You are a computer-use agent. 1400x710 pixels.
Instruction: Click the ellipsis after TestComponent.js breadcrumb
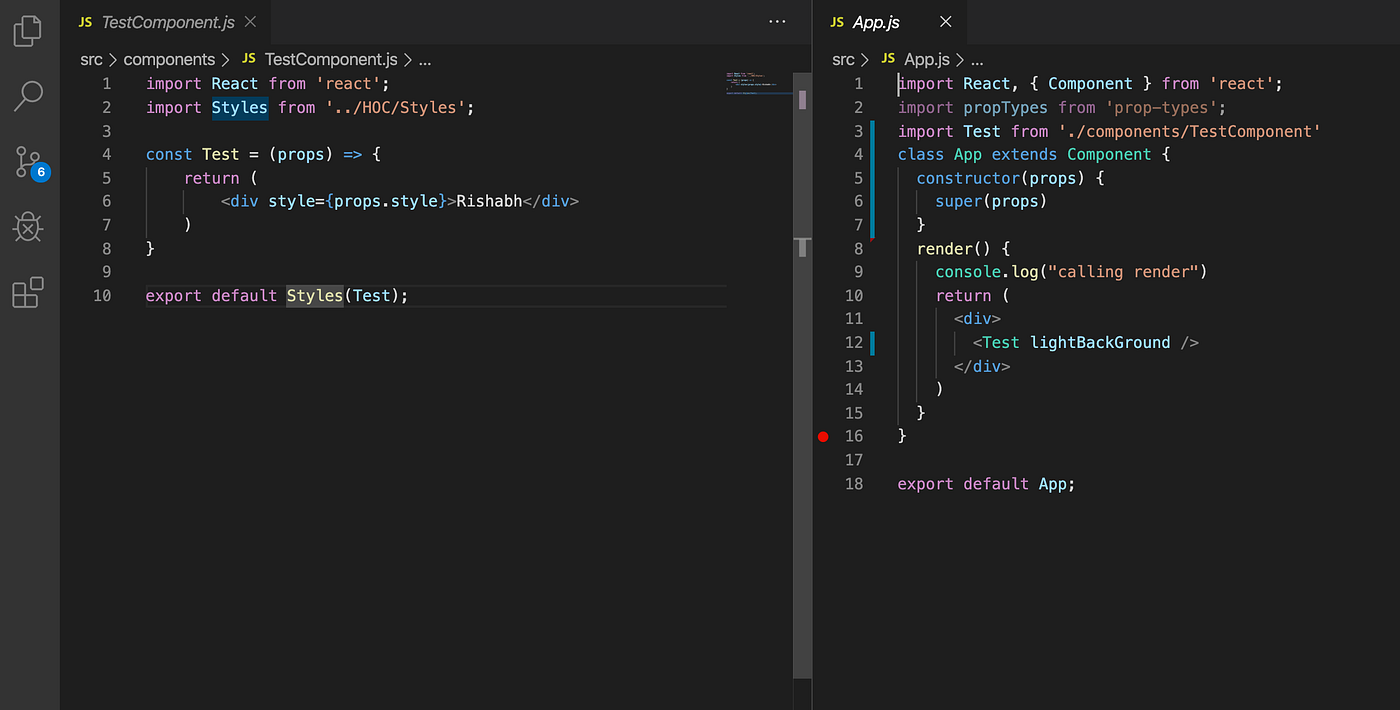(x=424, y=59)
